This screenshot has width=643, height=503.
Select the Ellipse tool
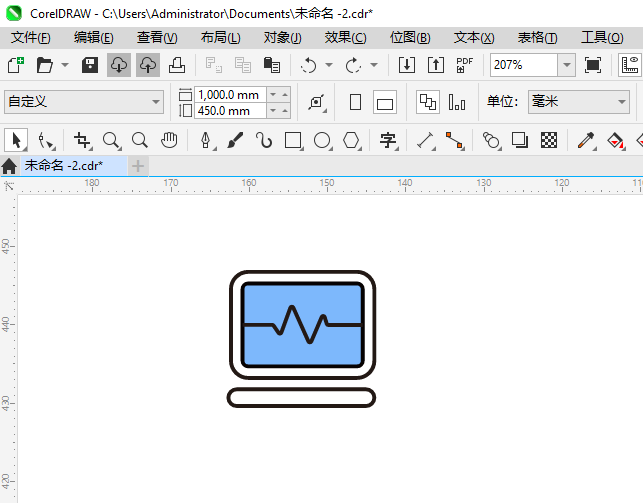pyautogui.click(x=322, y=141)
